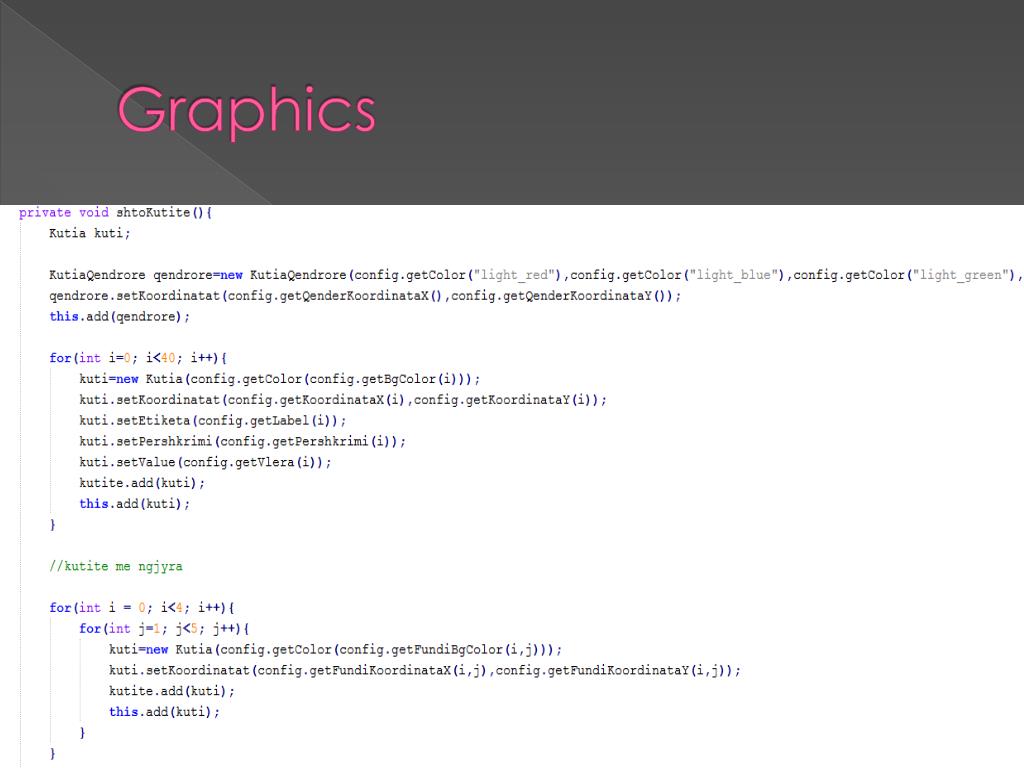Click the 'for(int i = 0; i<4; i++){' line
Screen dimensions: 1024x768
point(142,608)
